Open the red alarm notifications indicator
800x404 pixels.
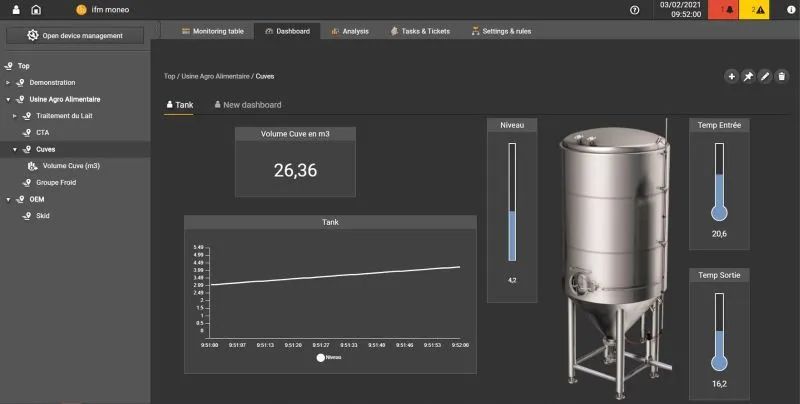724,10
